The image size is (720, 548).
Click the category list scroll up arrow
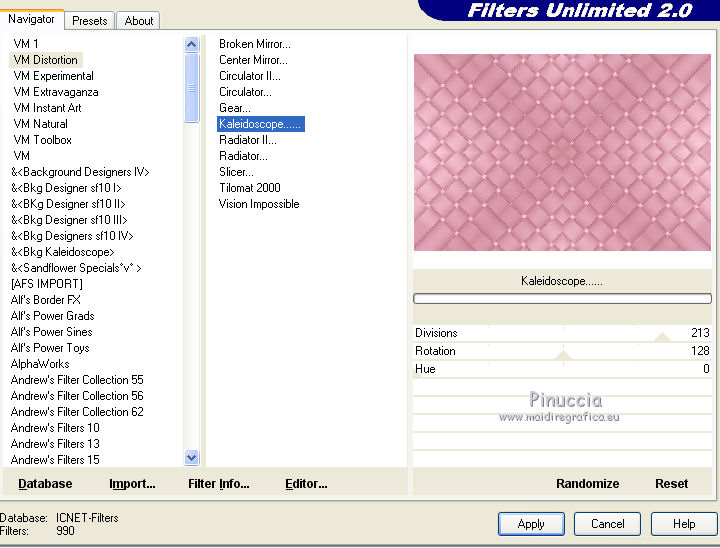point(191,45)
